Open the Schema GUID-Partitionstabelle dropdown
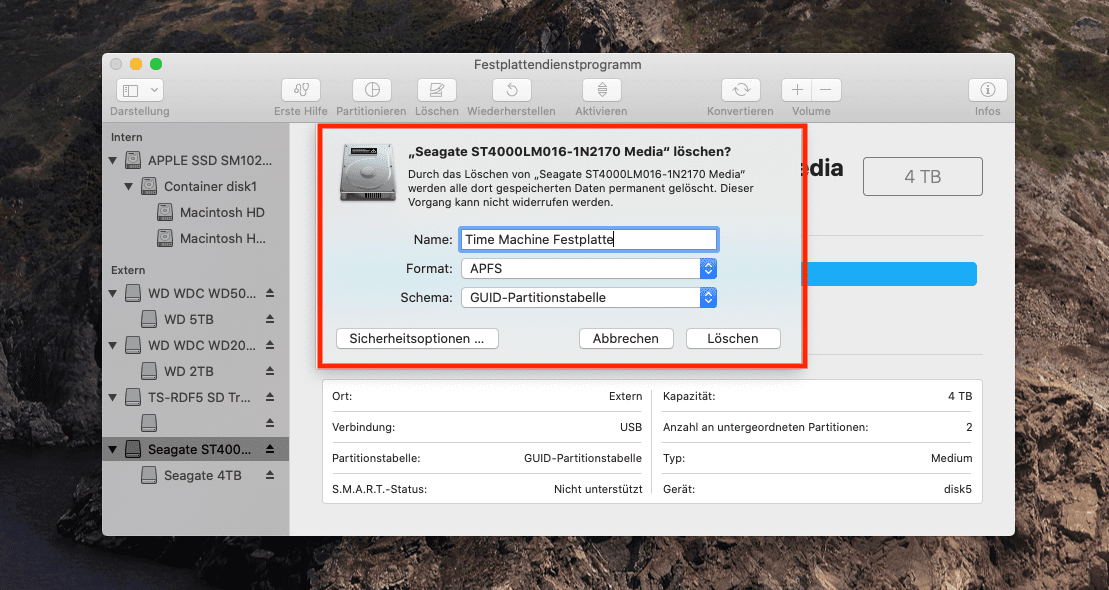Viewport: 1109px width, 590px height. tap(589, 298)
